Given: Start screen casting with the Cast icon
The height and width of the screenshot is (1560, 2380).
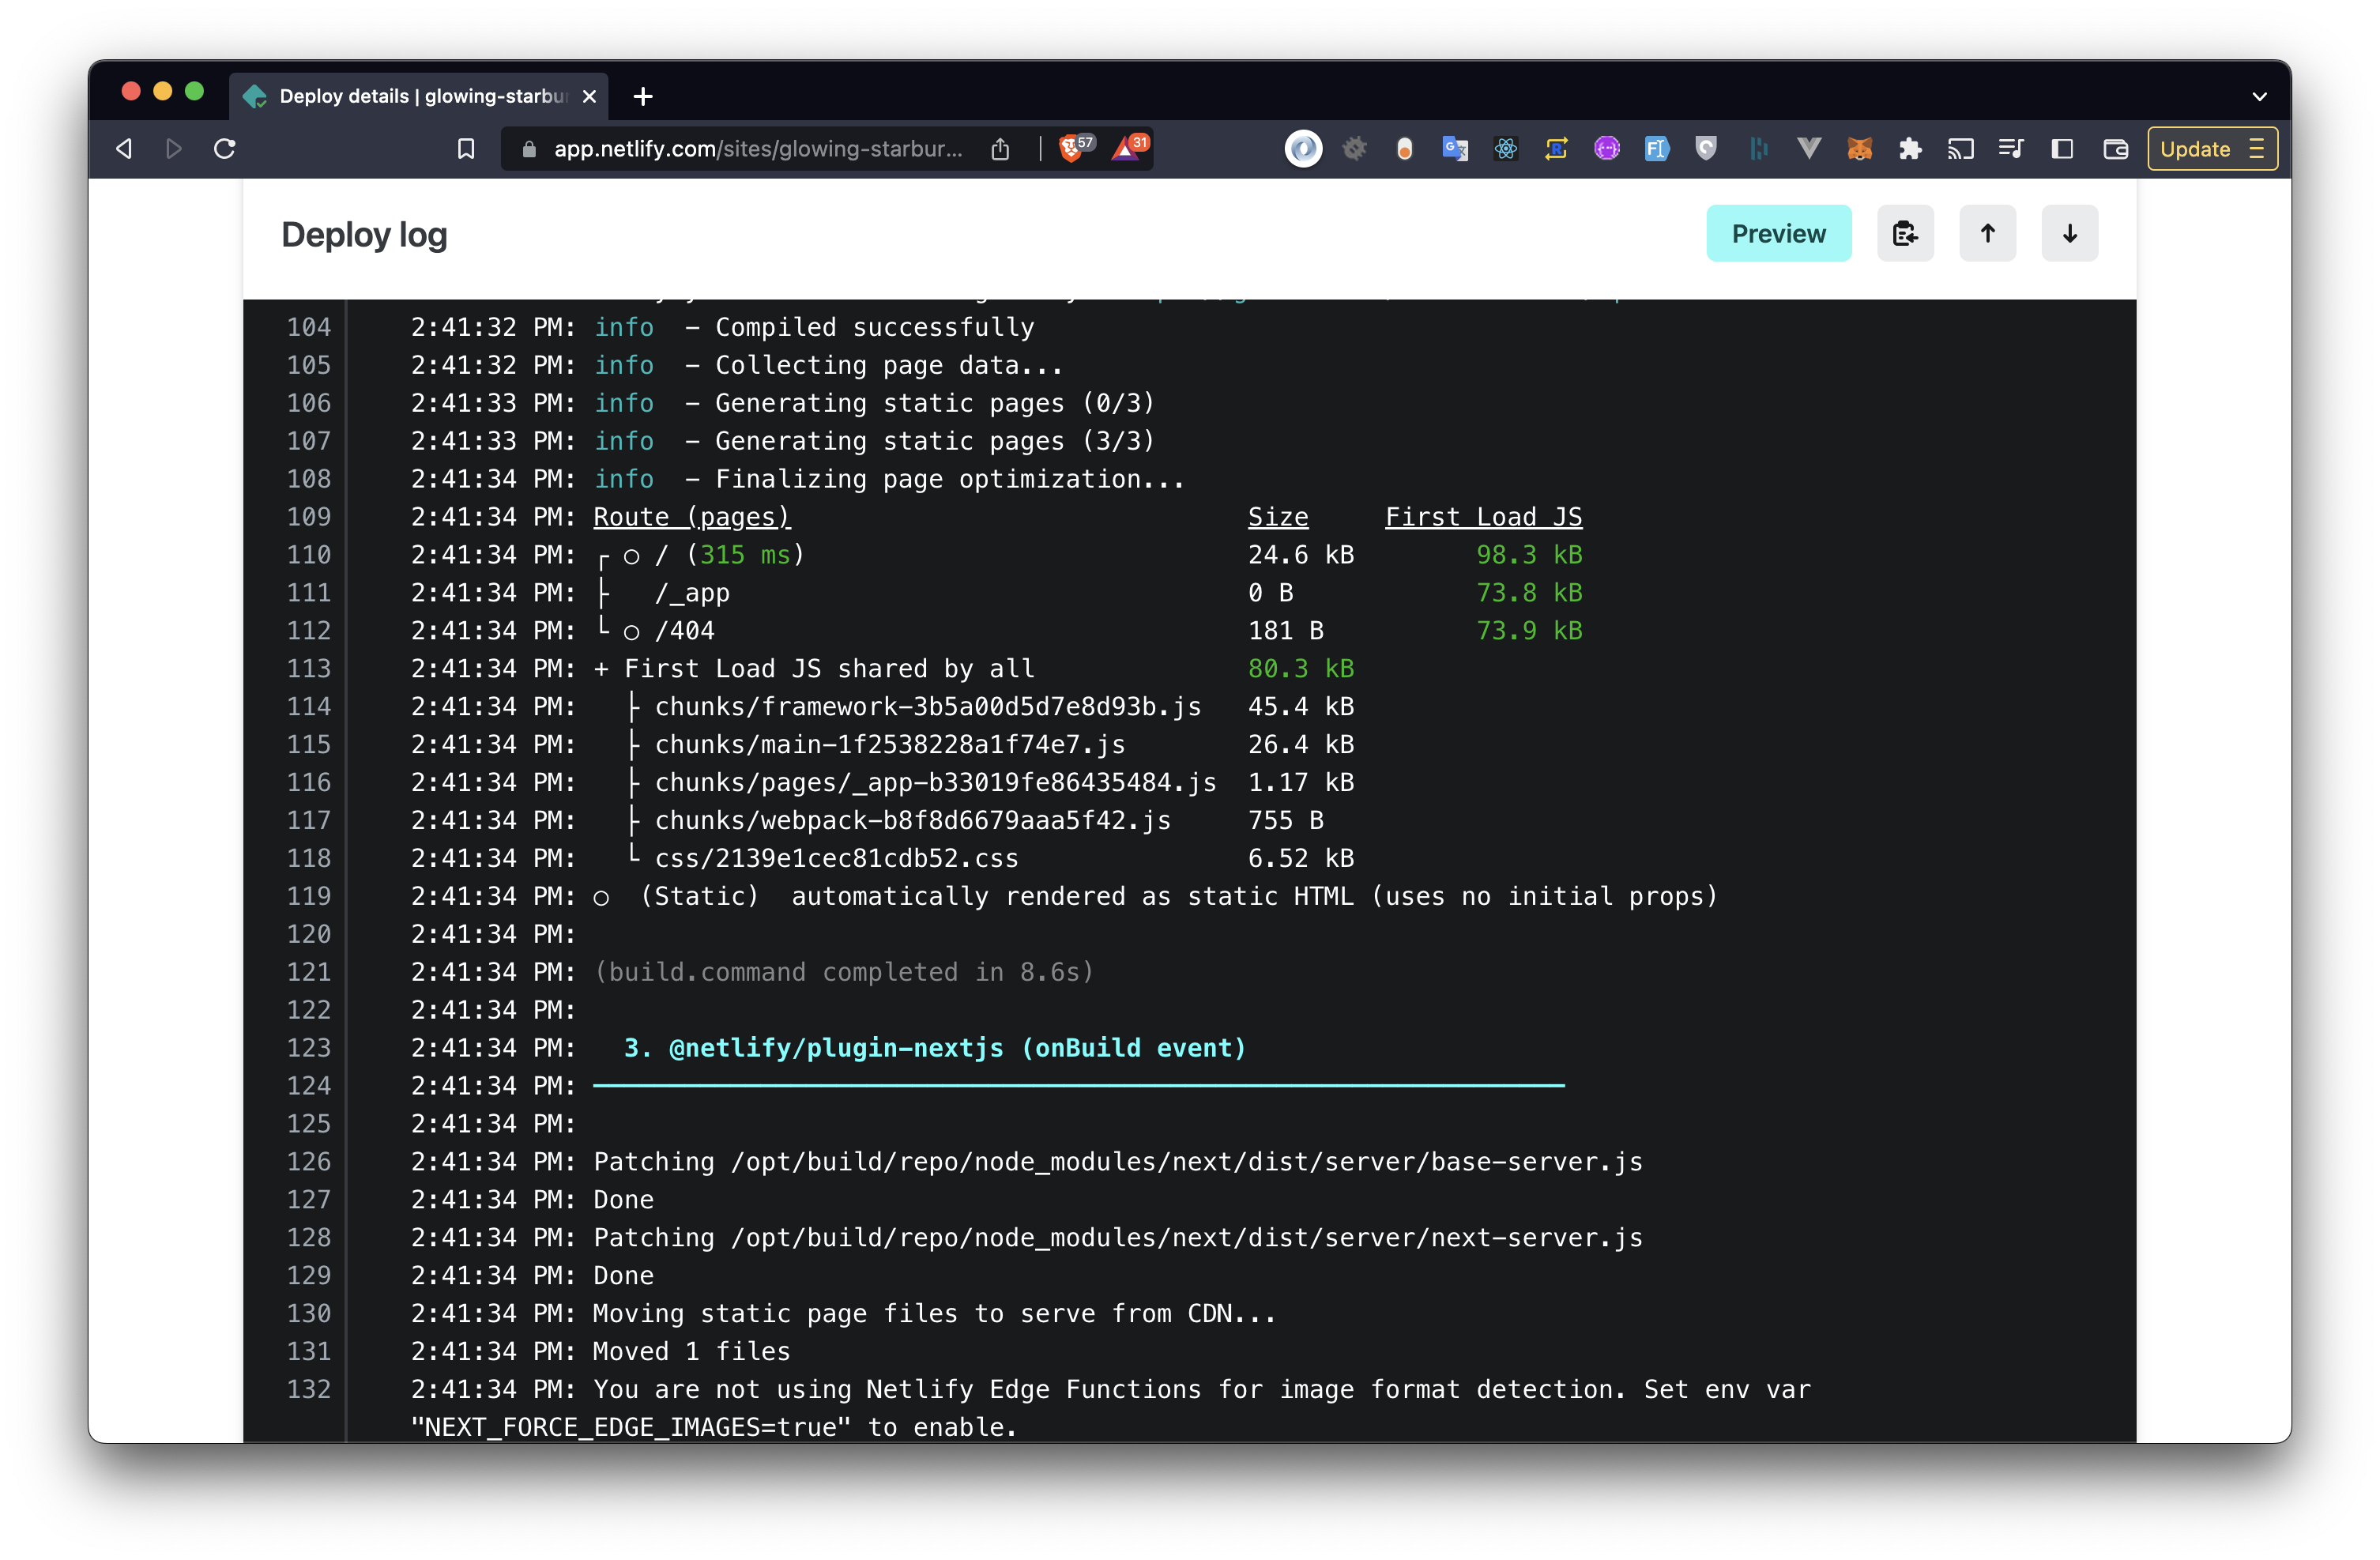Looking at the screenshot, I should (x=1962, y=148).
